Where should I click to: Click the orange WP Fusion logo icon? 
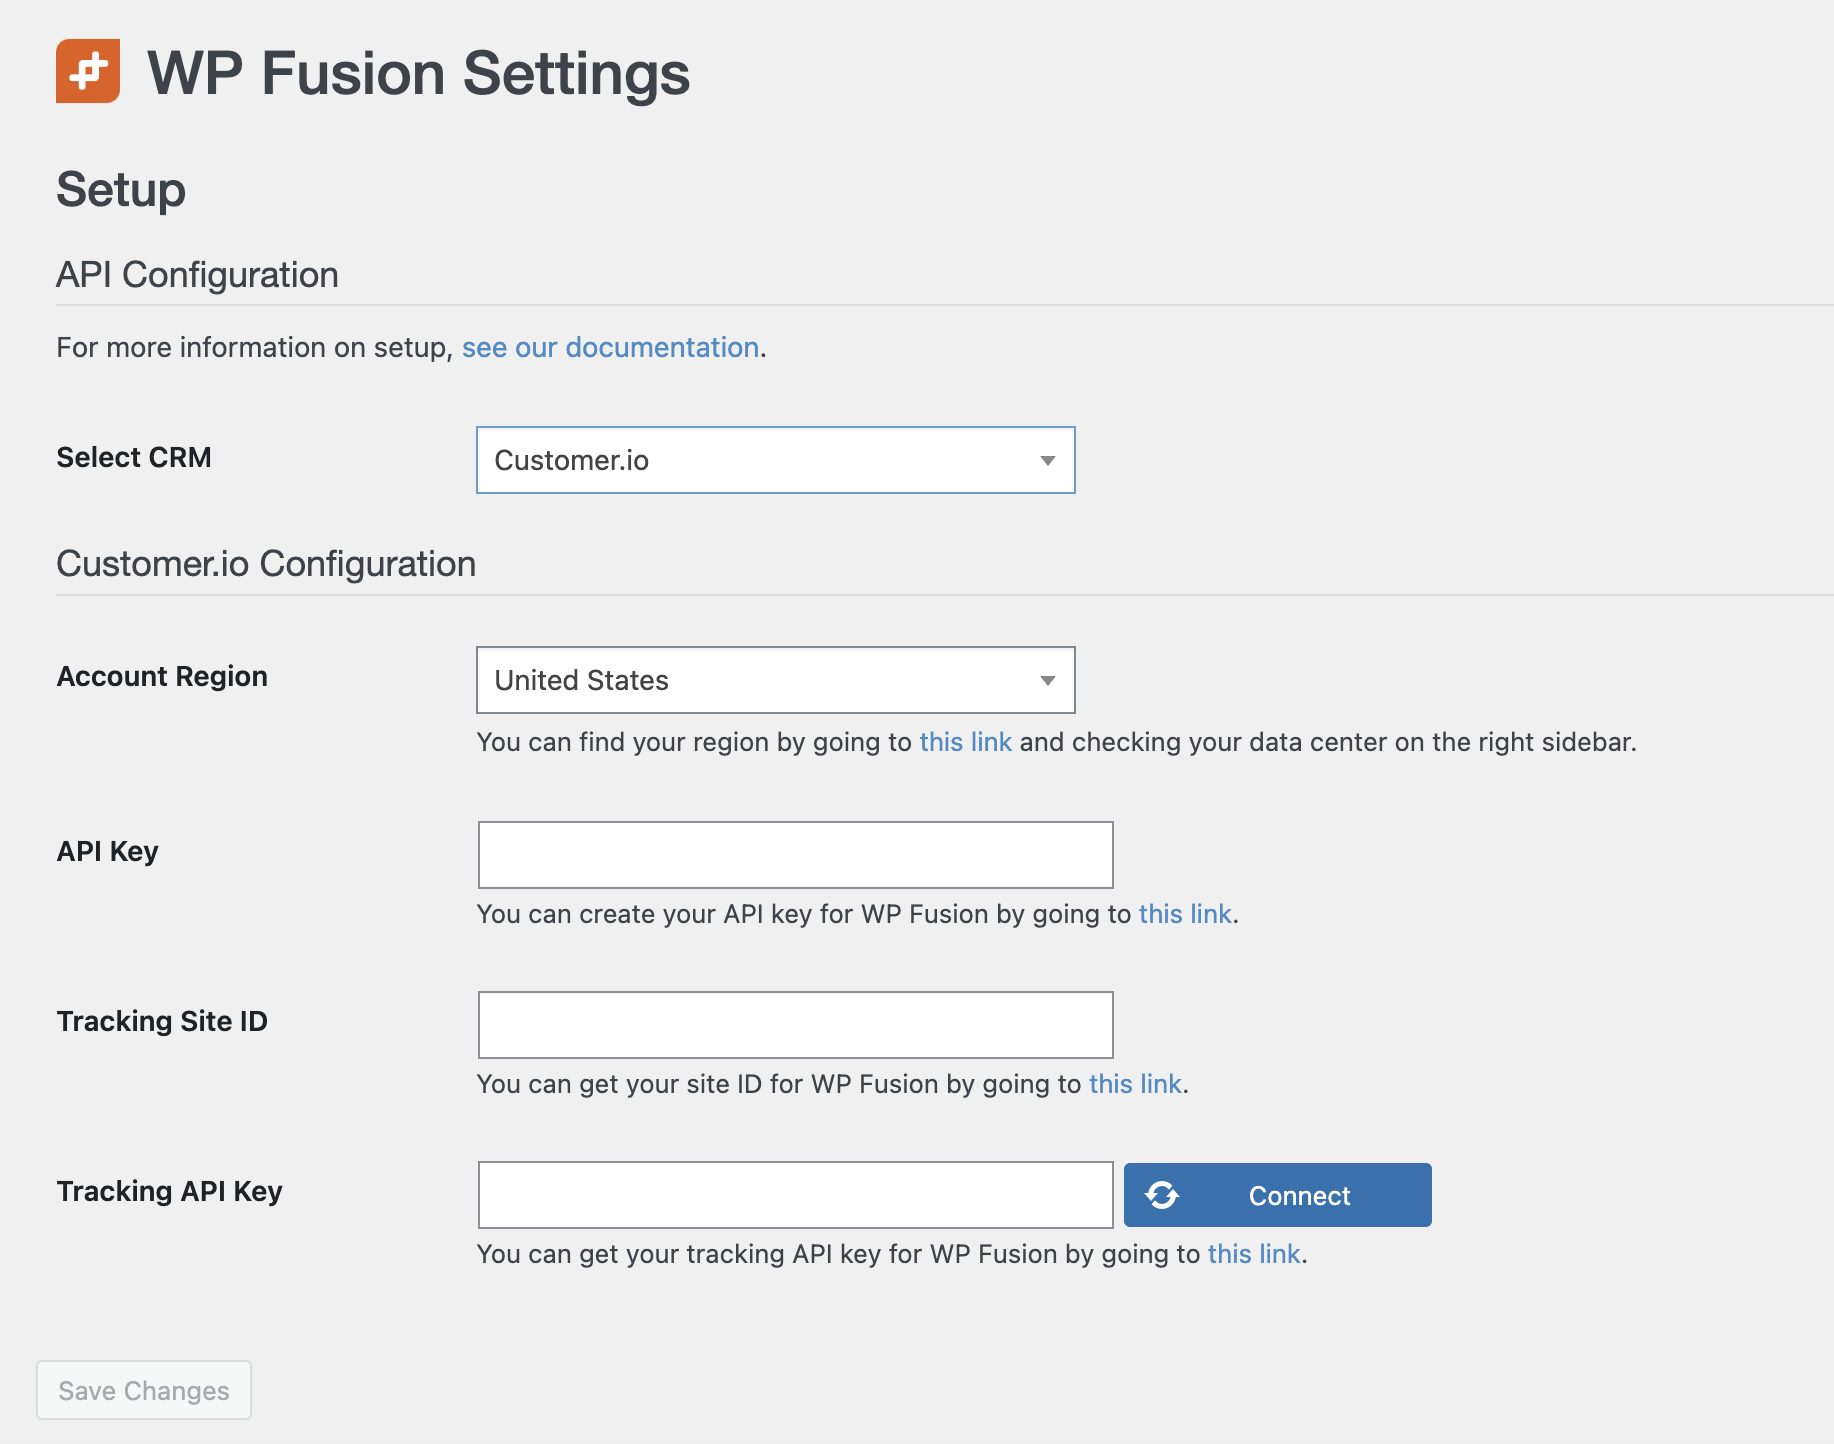pyautogui.click(x=88, y=71)
